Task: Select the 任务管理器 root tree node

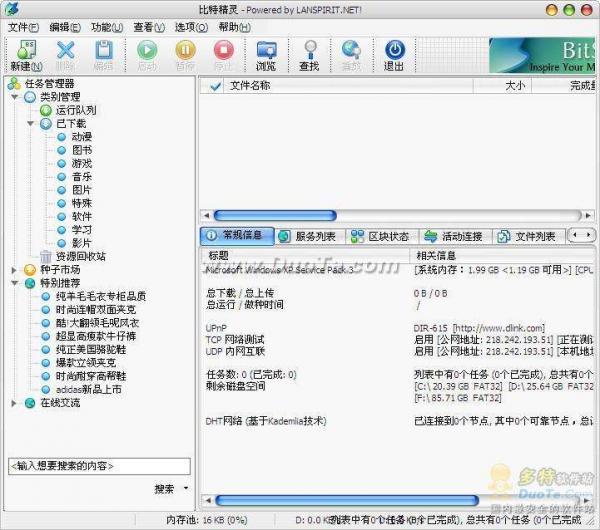Action: pyautogui.click(x=49, y=83)
